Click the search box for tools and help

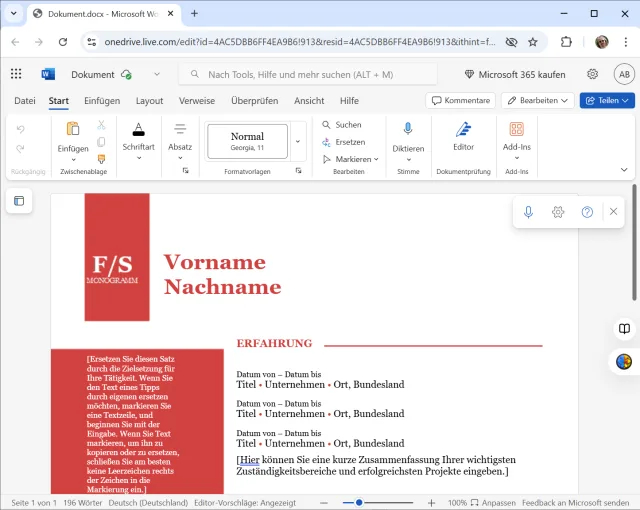click(308, 75)
